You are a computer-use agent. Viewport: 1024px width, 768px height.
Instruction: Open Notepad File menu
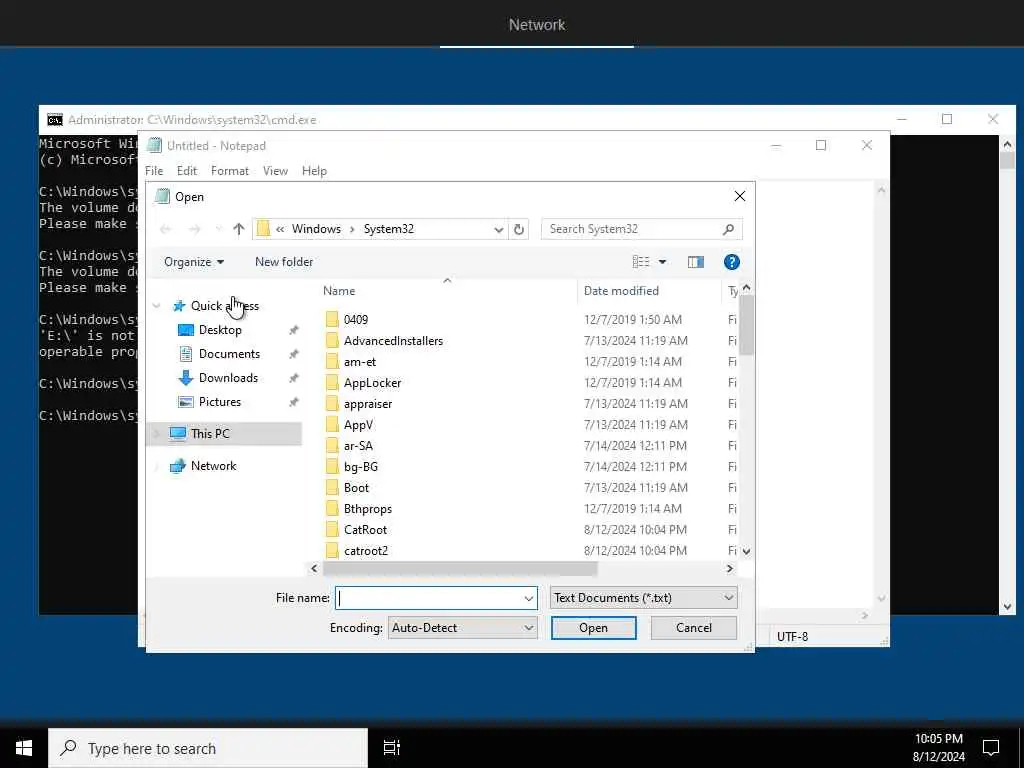pyautogui.click(x=154, y=171)
